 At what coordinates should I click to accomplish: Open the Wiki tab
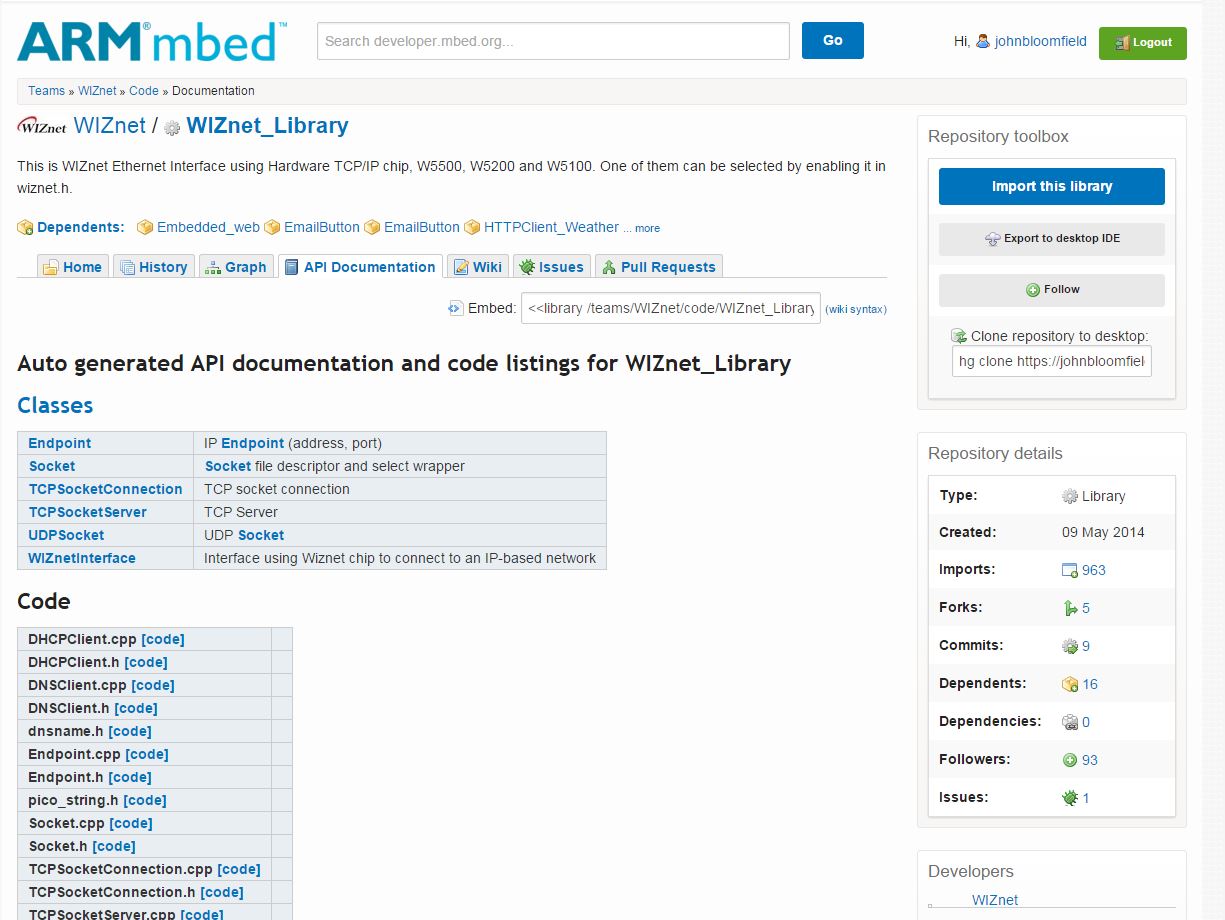pos(477,267)
